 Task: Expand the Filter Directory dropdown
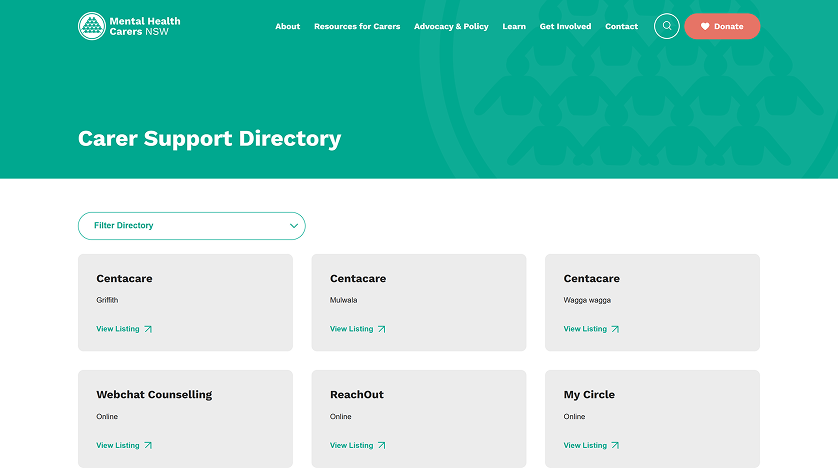tap(192, 226)
